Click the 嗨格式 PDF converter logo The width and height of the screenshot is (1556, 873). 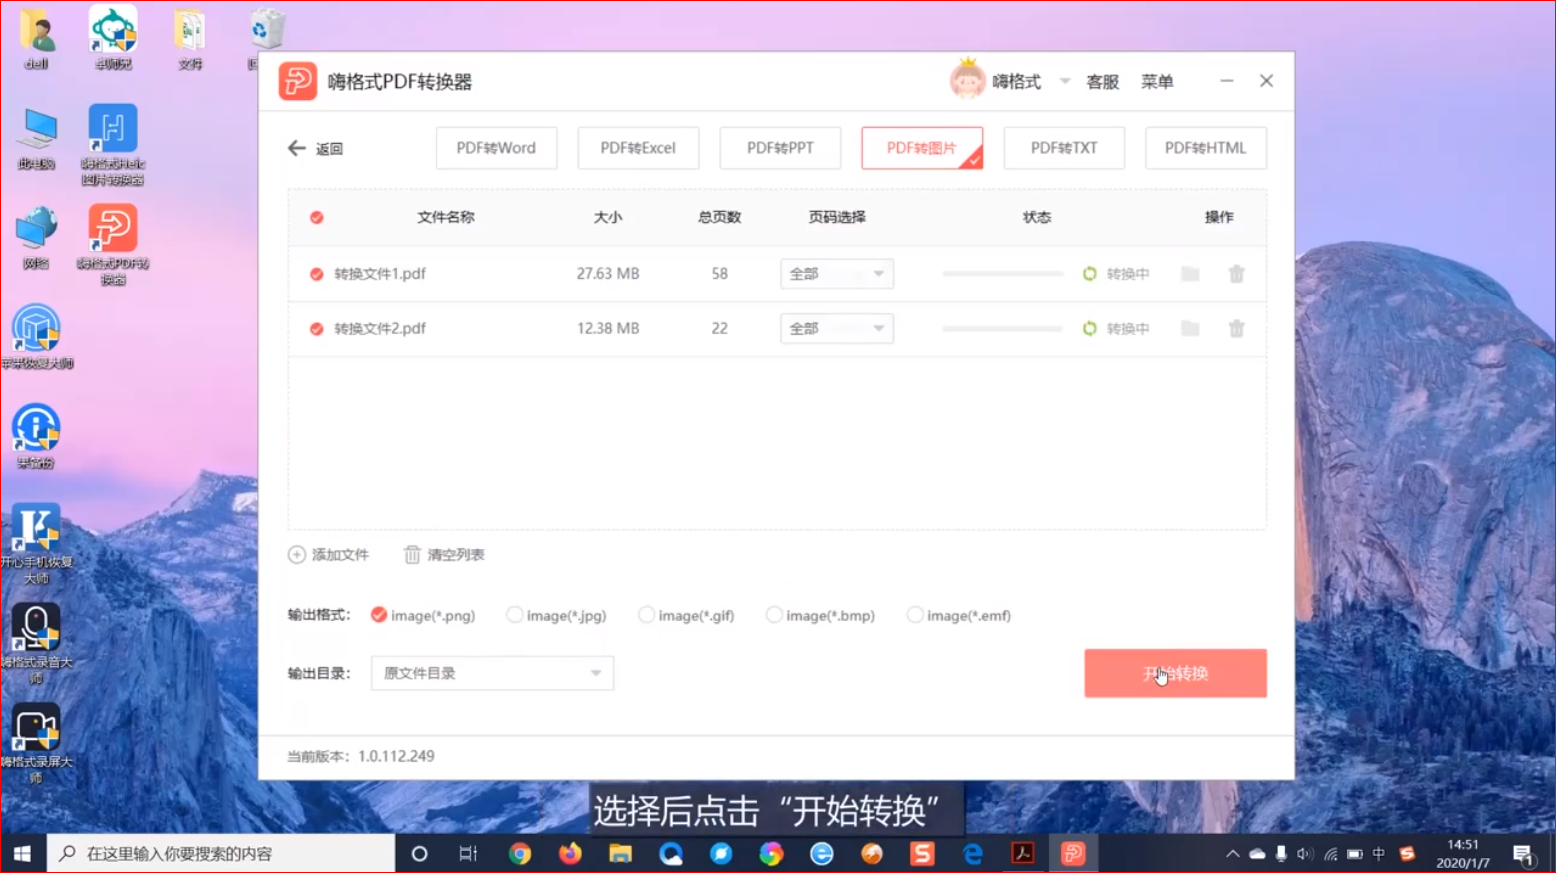[x=297, y=81]
